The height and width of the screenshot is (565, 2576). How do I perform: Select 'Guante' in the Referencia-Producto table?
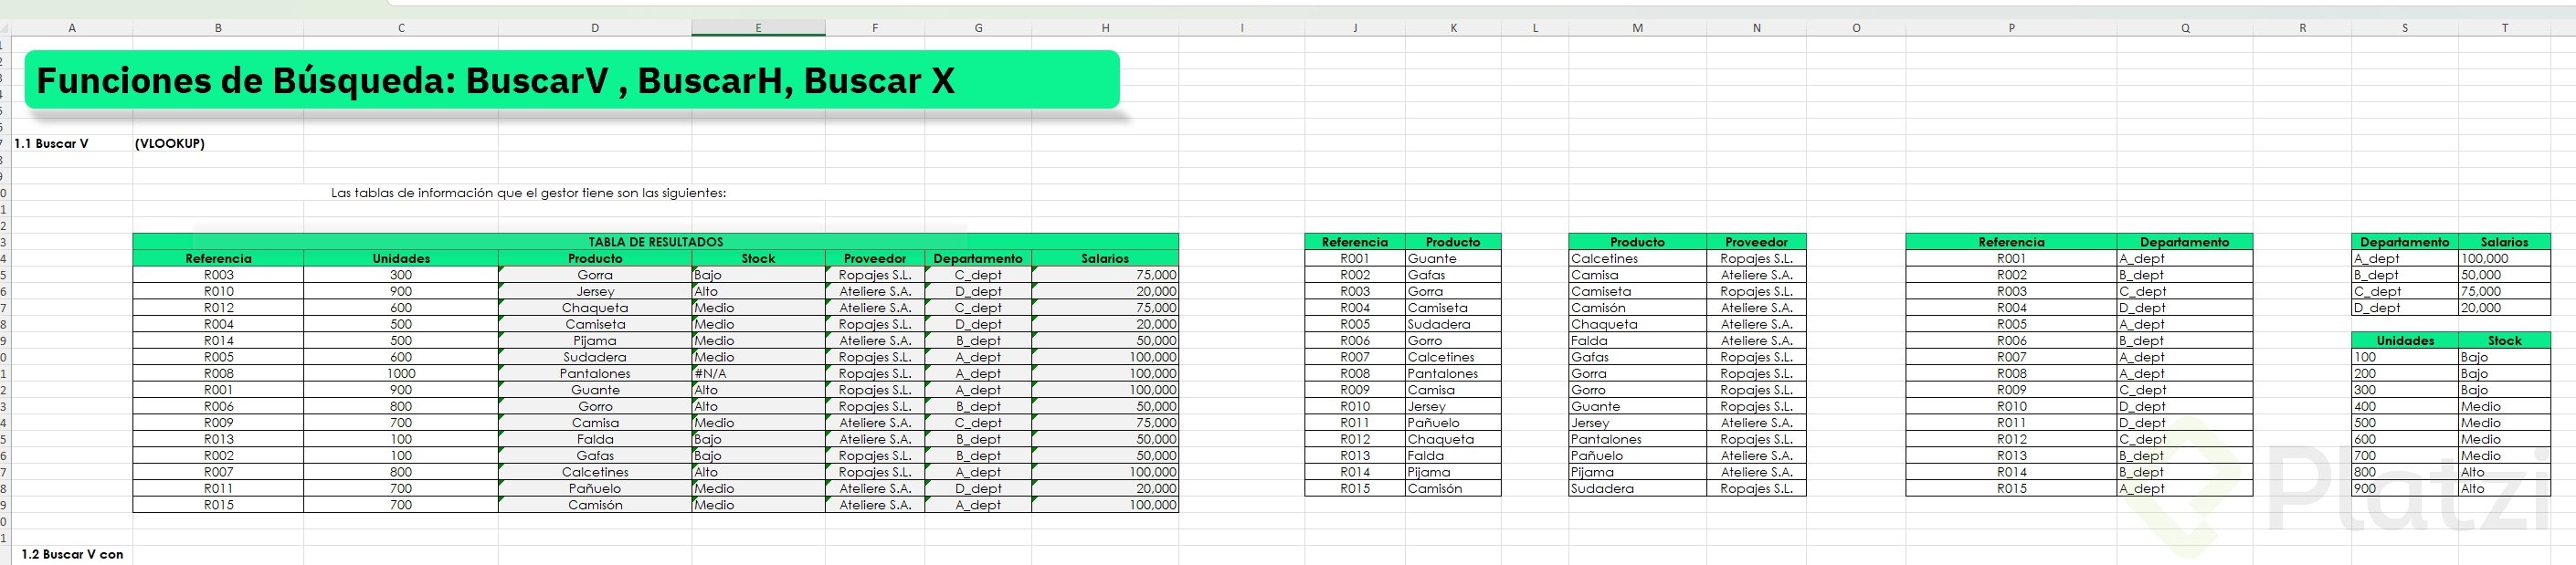(1453, 258)
